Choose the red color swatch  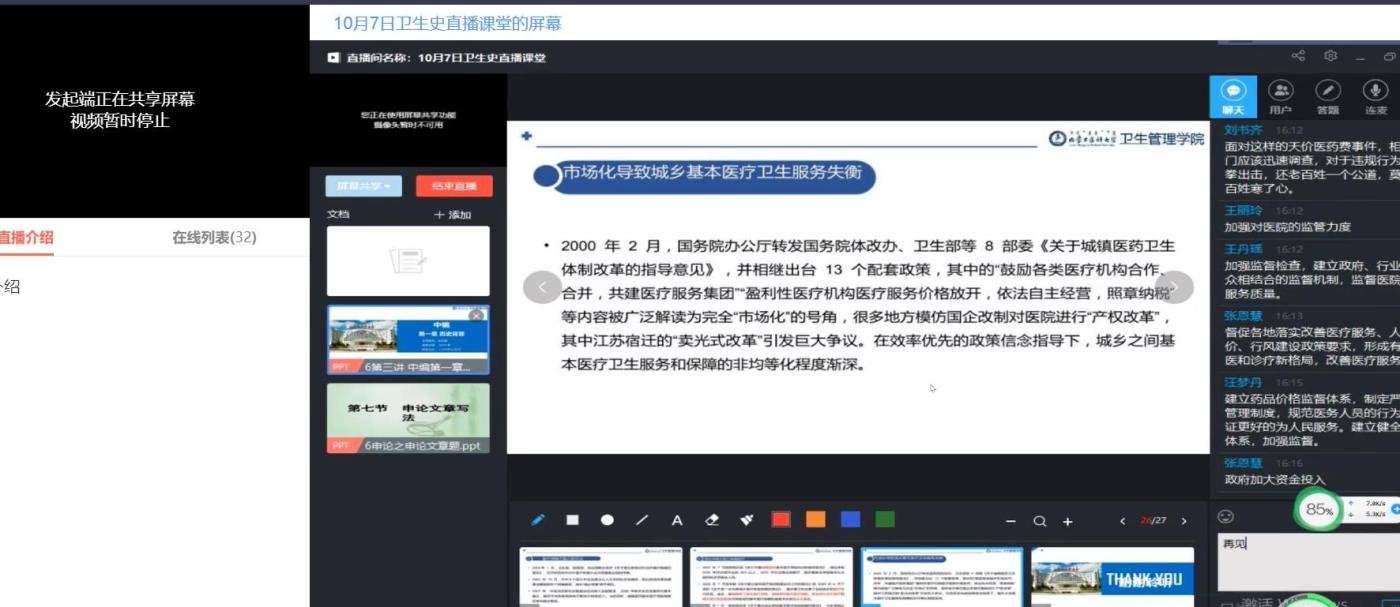pyautogui.click(x=781, y=520)
